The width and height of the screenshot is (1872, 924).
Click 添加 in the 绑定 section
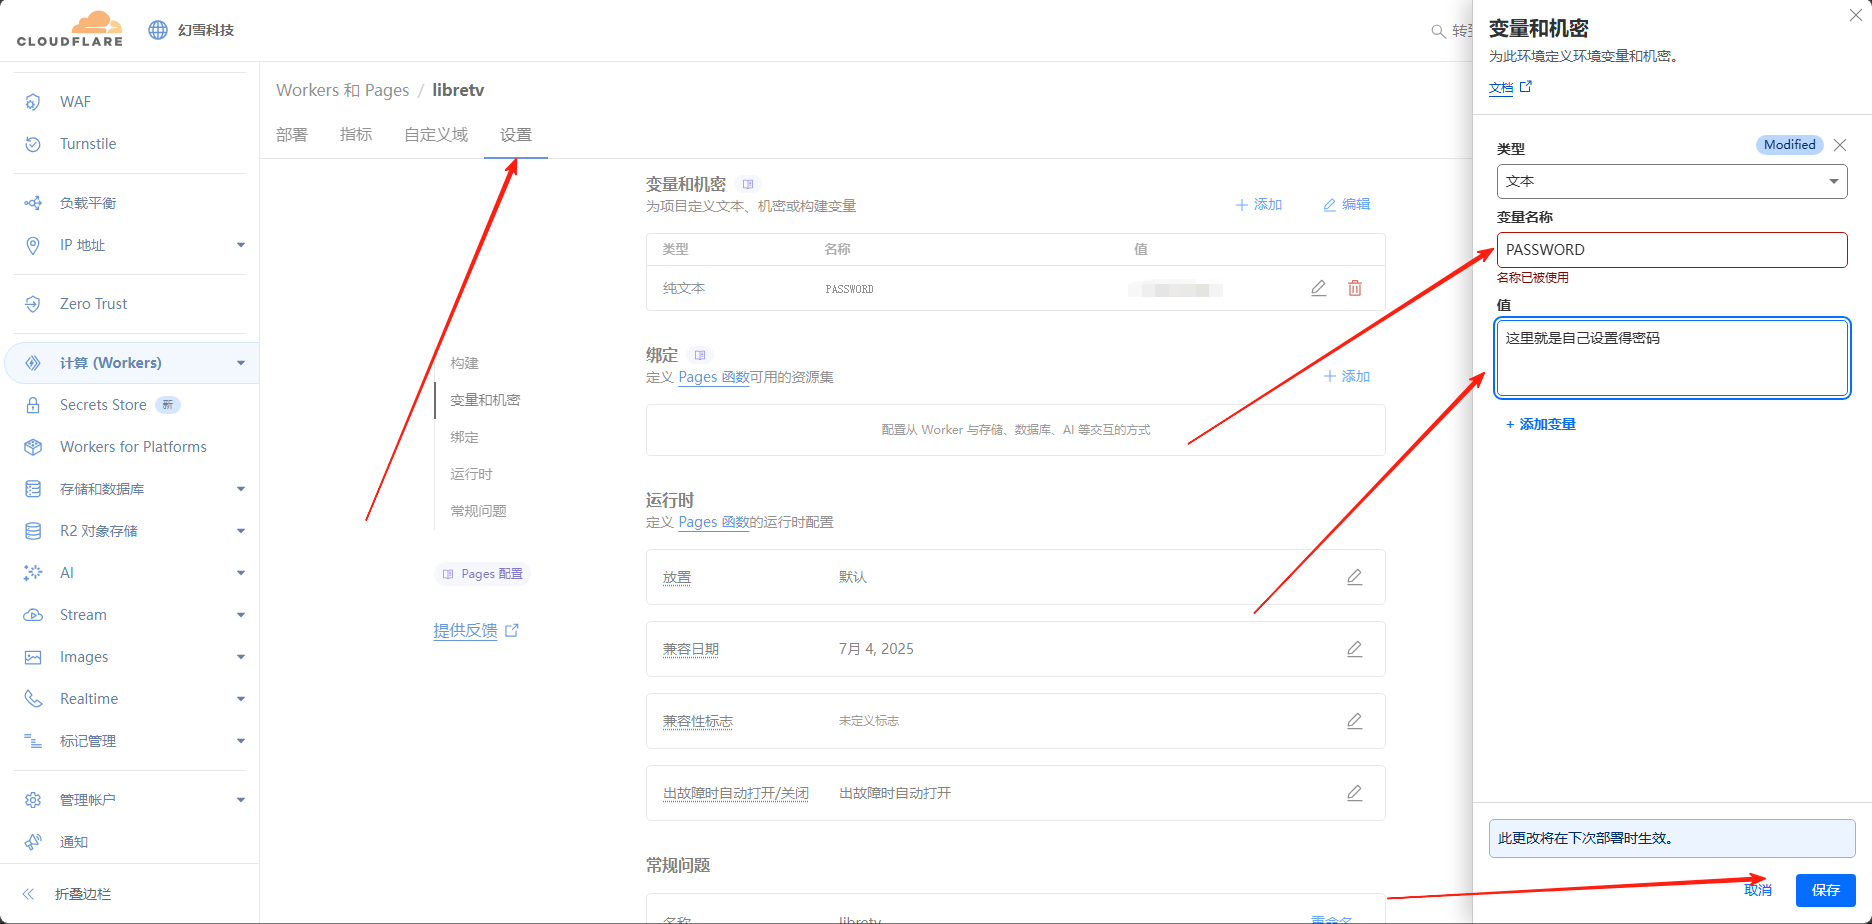(x=1347, y=376)
